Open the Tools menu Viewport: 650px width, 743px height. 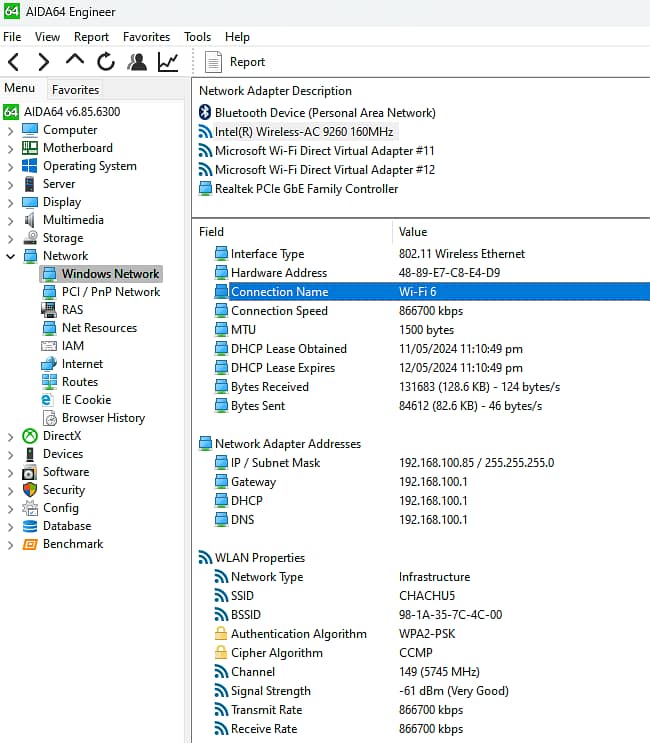pos(197,37)
